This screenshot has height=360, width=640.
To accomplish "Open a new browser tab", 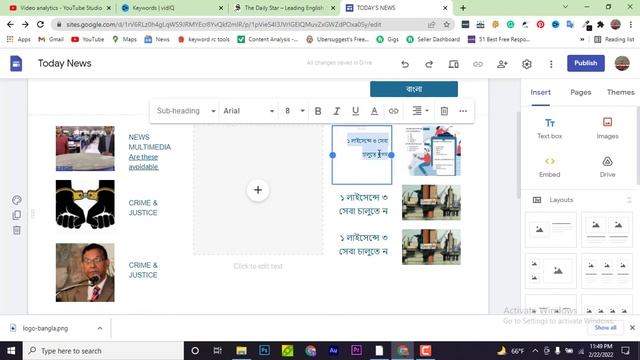I will 463,8.
